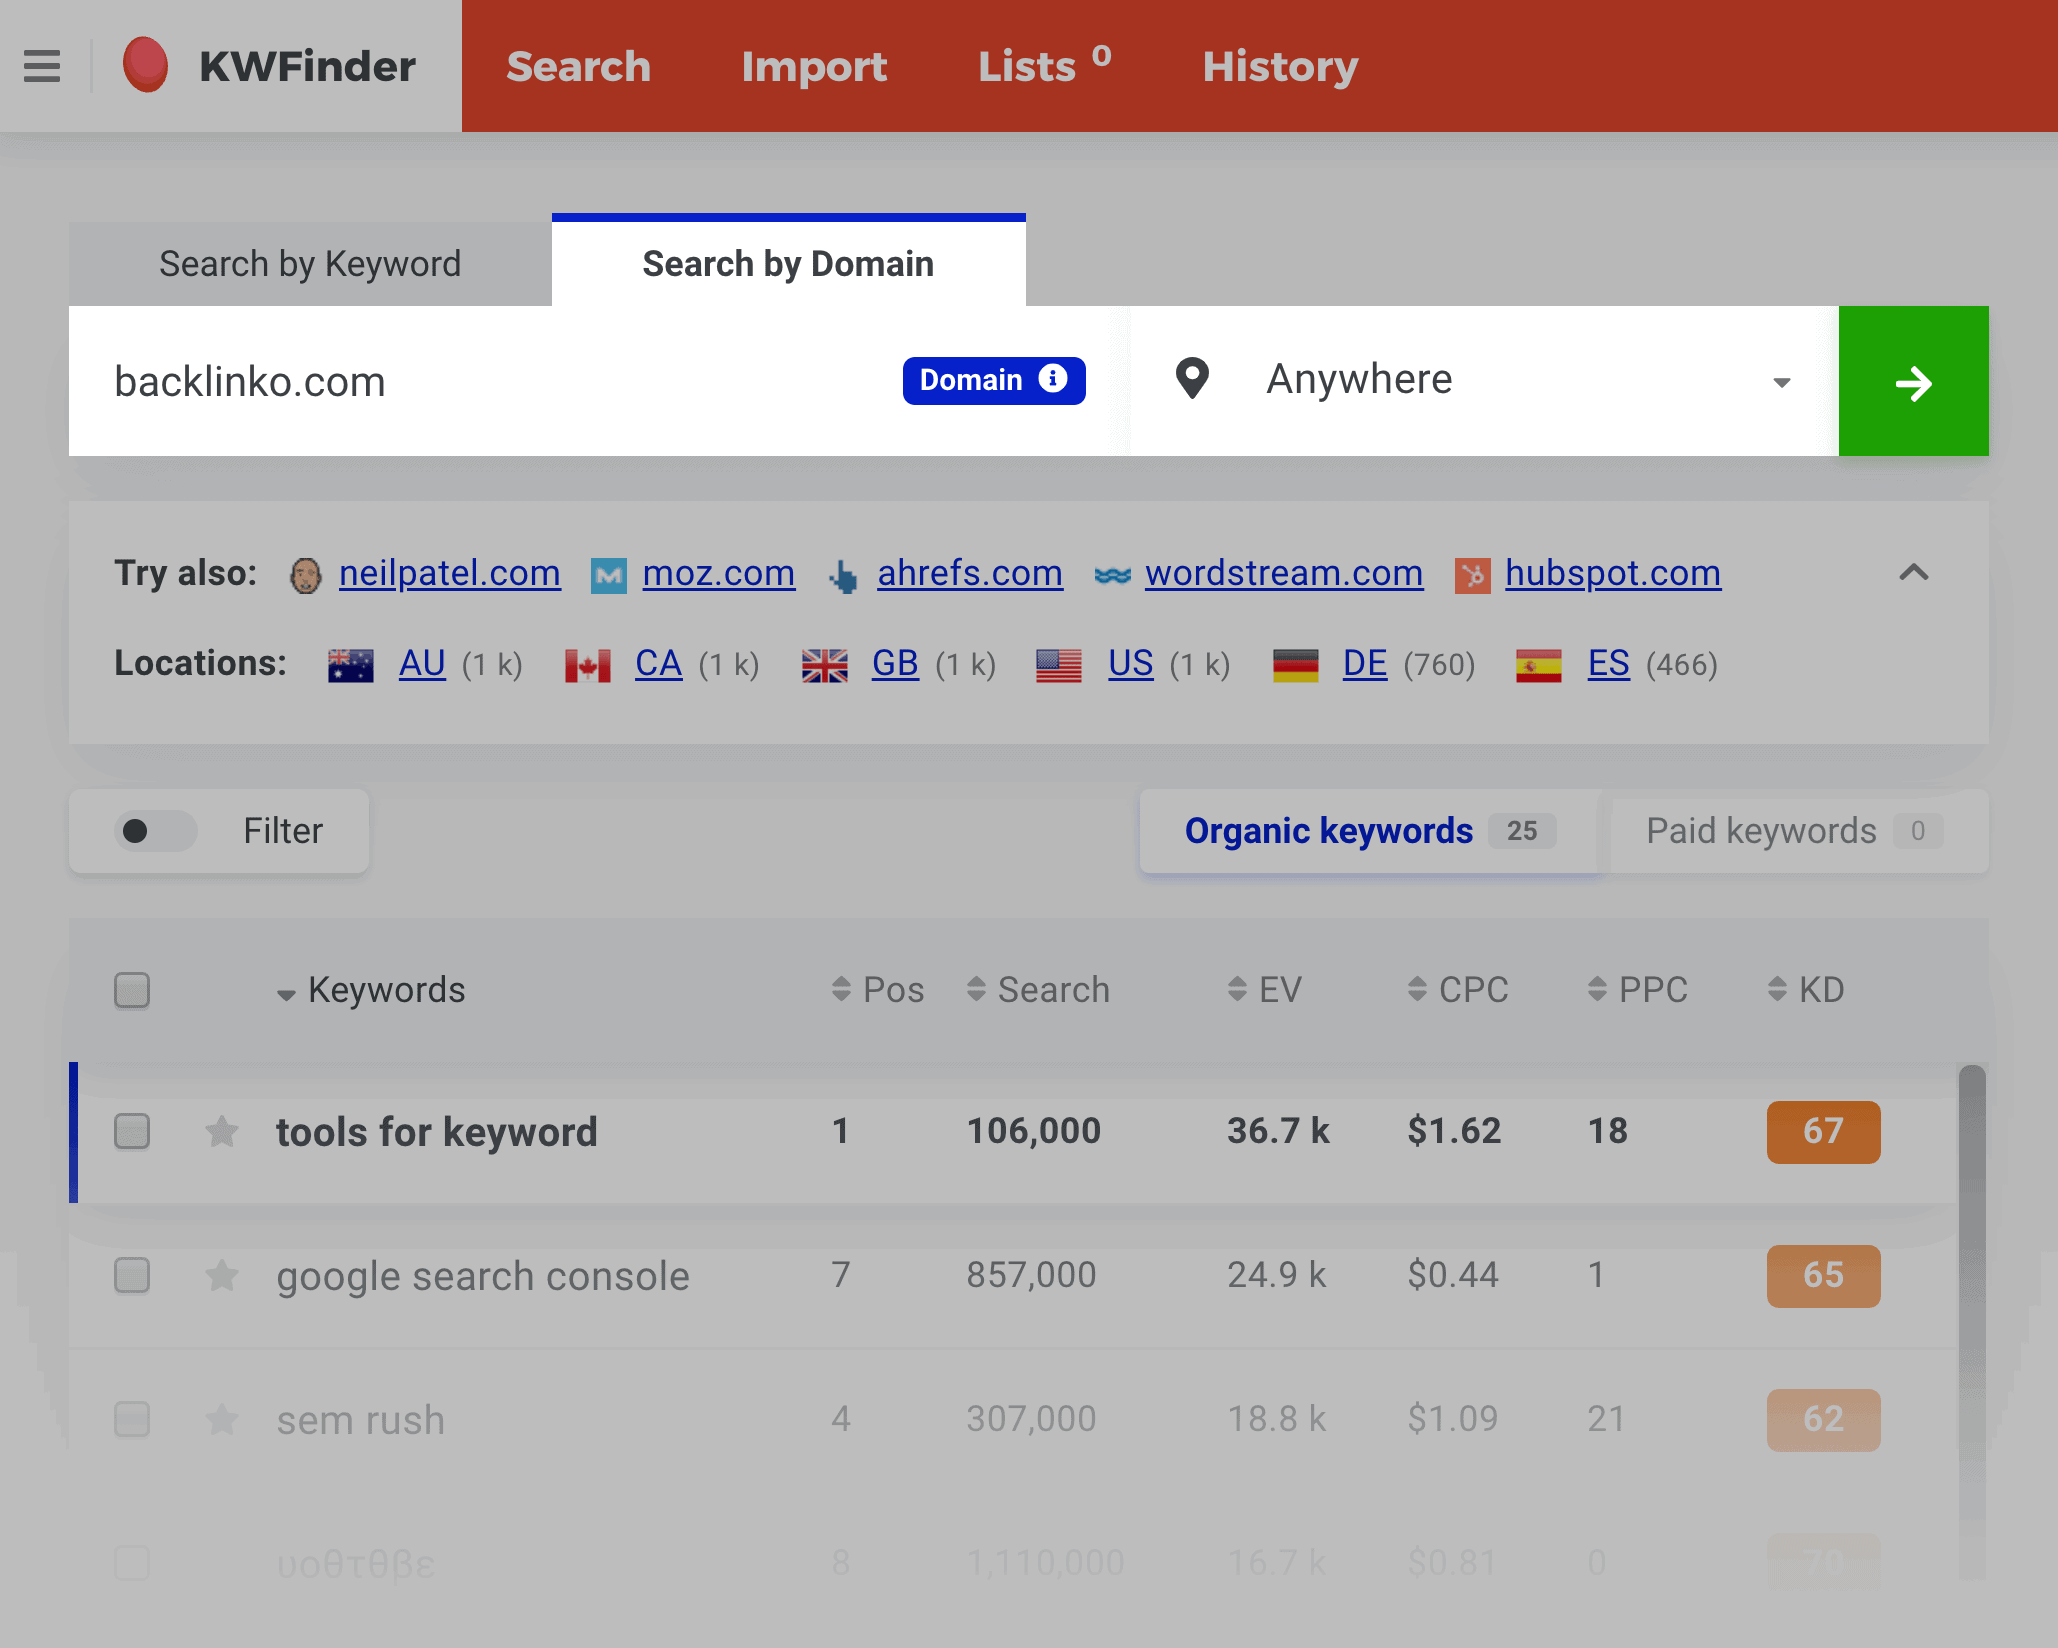The image size is (2058, 1648).
Task: Open the Search menu item
Action: (578, 66)
